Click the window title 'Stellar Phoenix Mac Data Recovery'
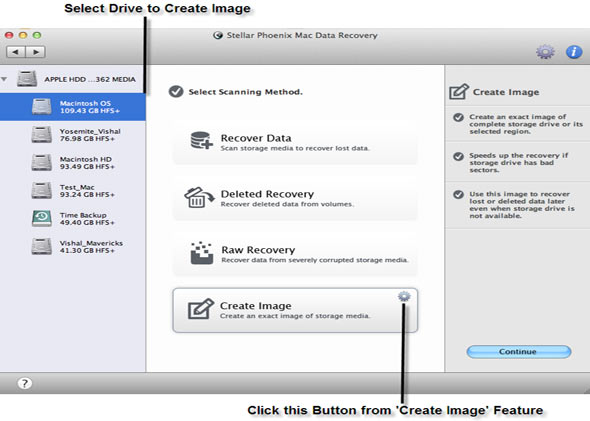590x421 pixels. (302, 35)
